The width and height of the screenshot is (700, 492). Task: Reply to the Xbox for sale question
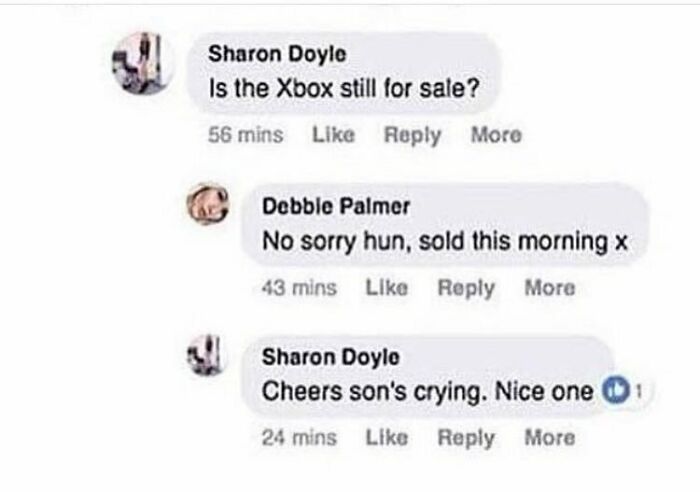tap(412, 135)
